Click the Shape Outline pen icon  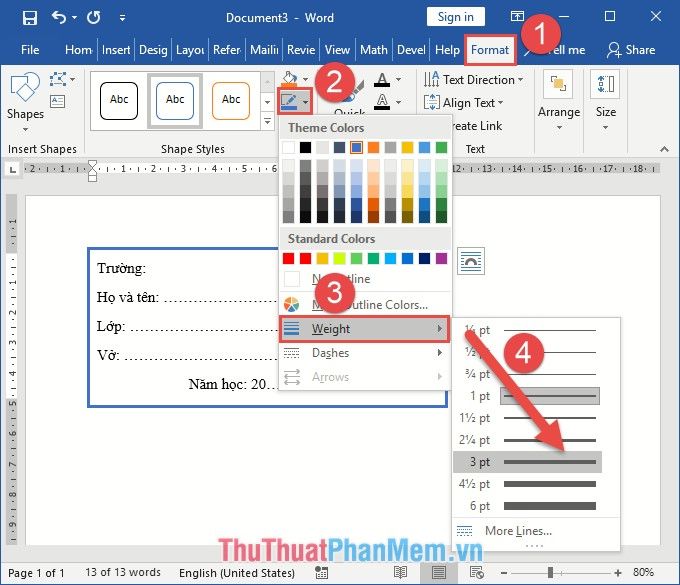[x=289, y=101]
